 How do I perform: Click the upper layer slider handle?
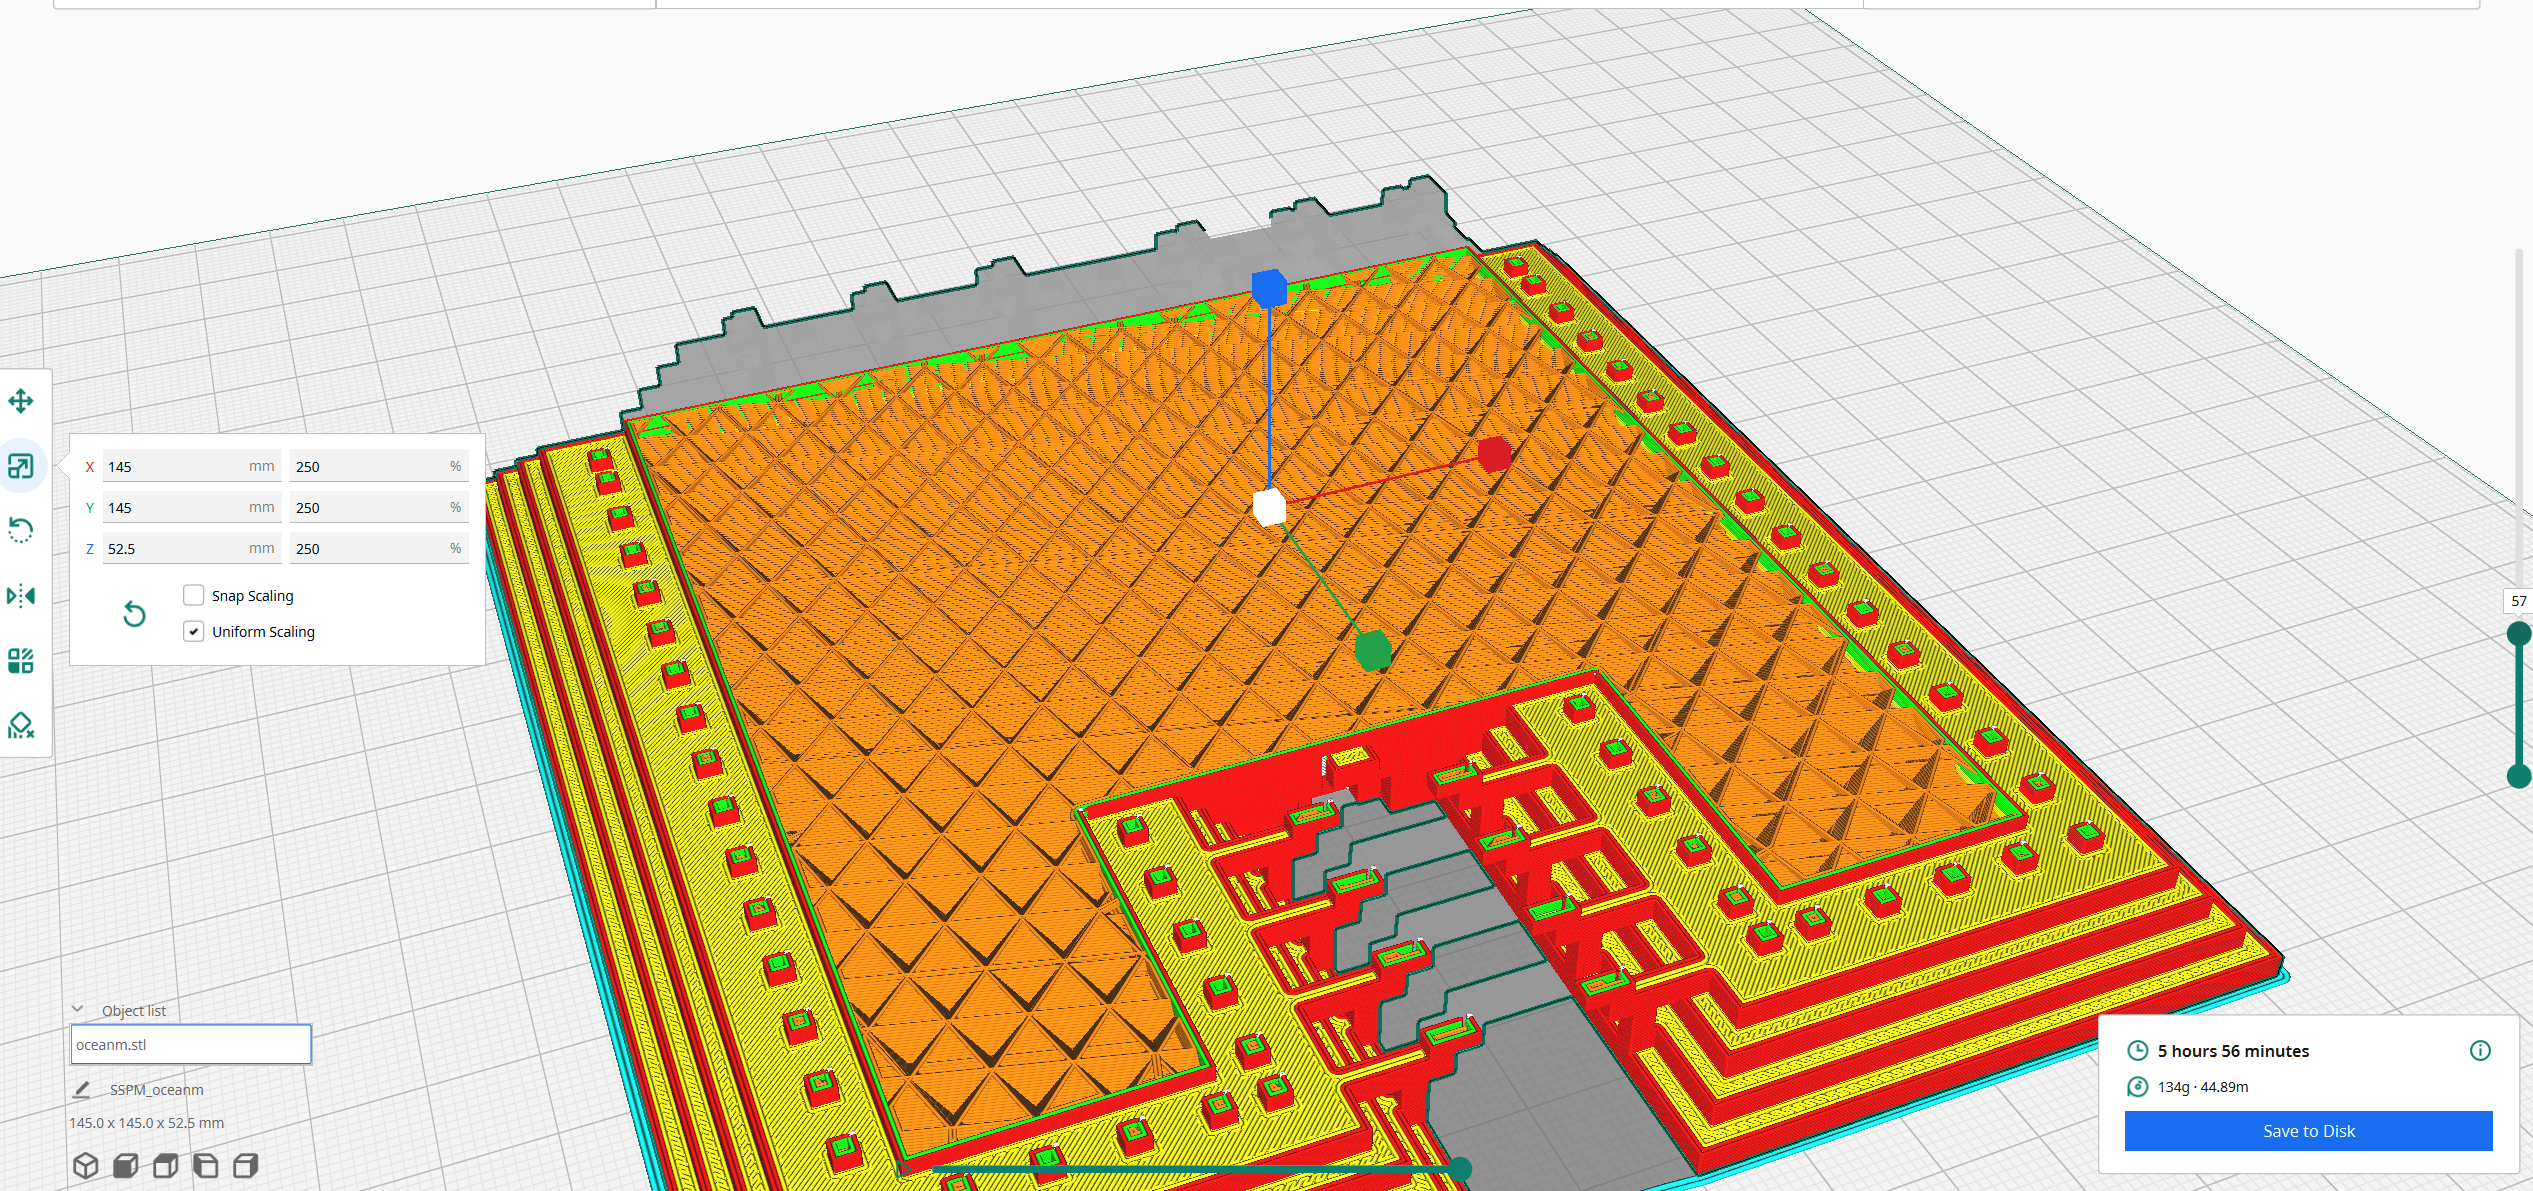[x=2519, y=633]
